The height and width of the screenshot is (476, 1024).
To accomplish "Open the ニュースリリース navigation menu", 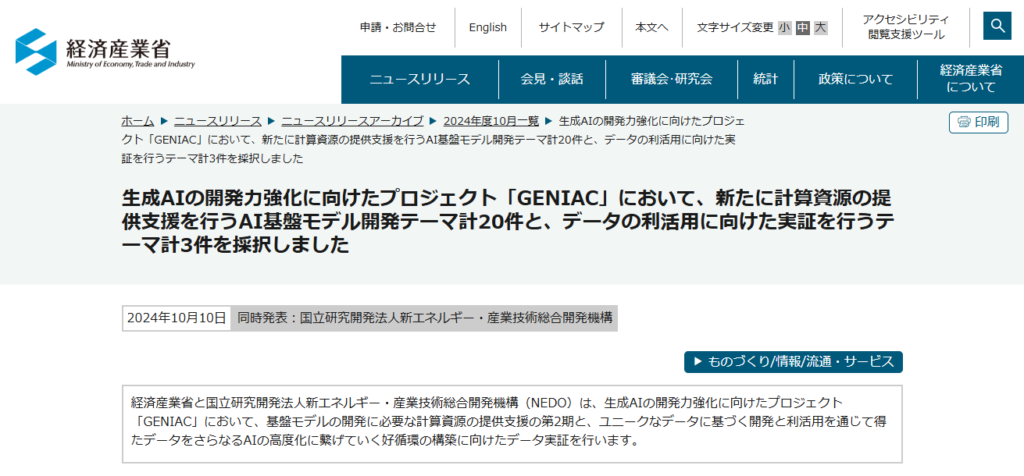I will pos(420,79).
